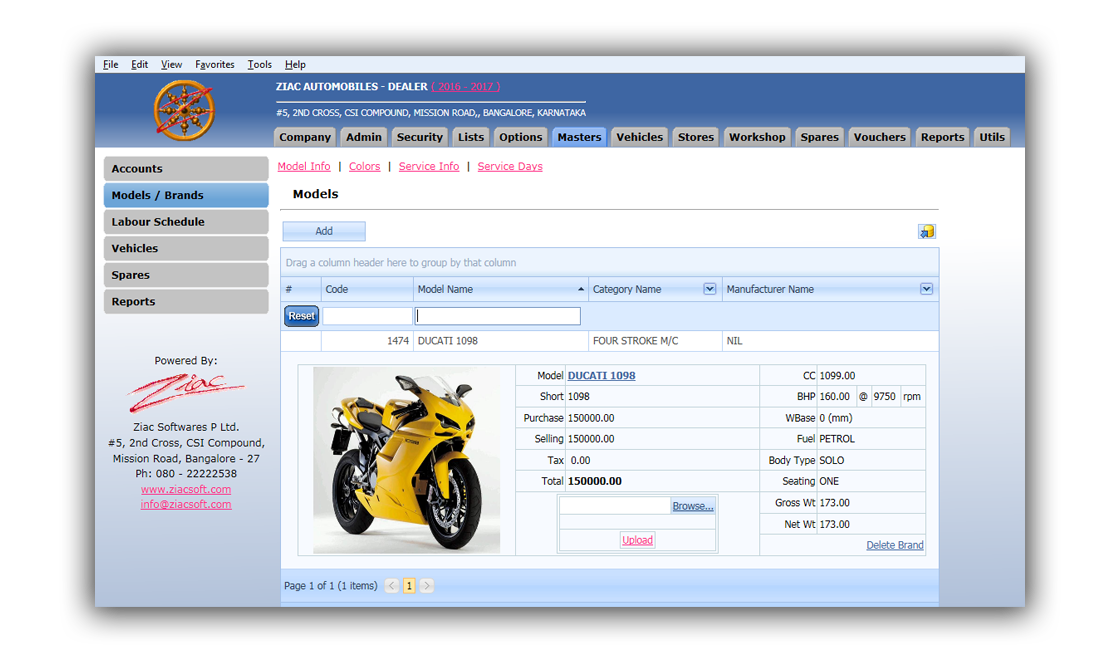Viewport: 1120px width, 663px height.
Task: Click the file path field beside Browse
Action: tap(614, 506)
